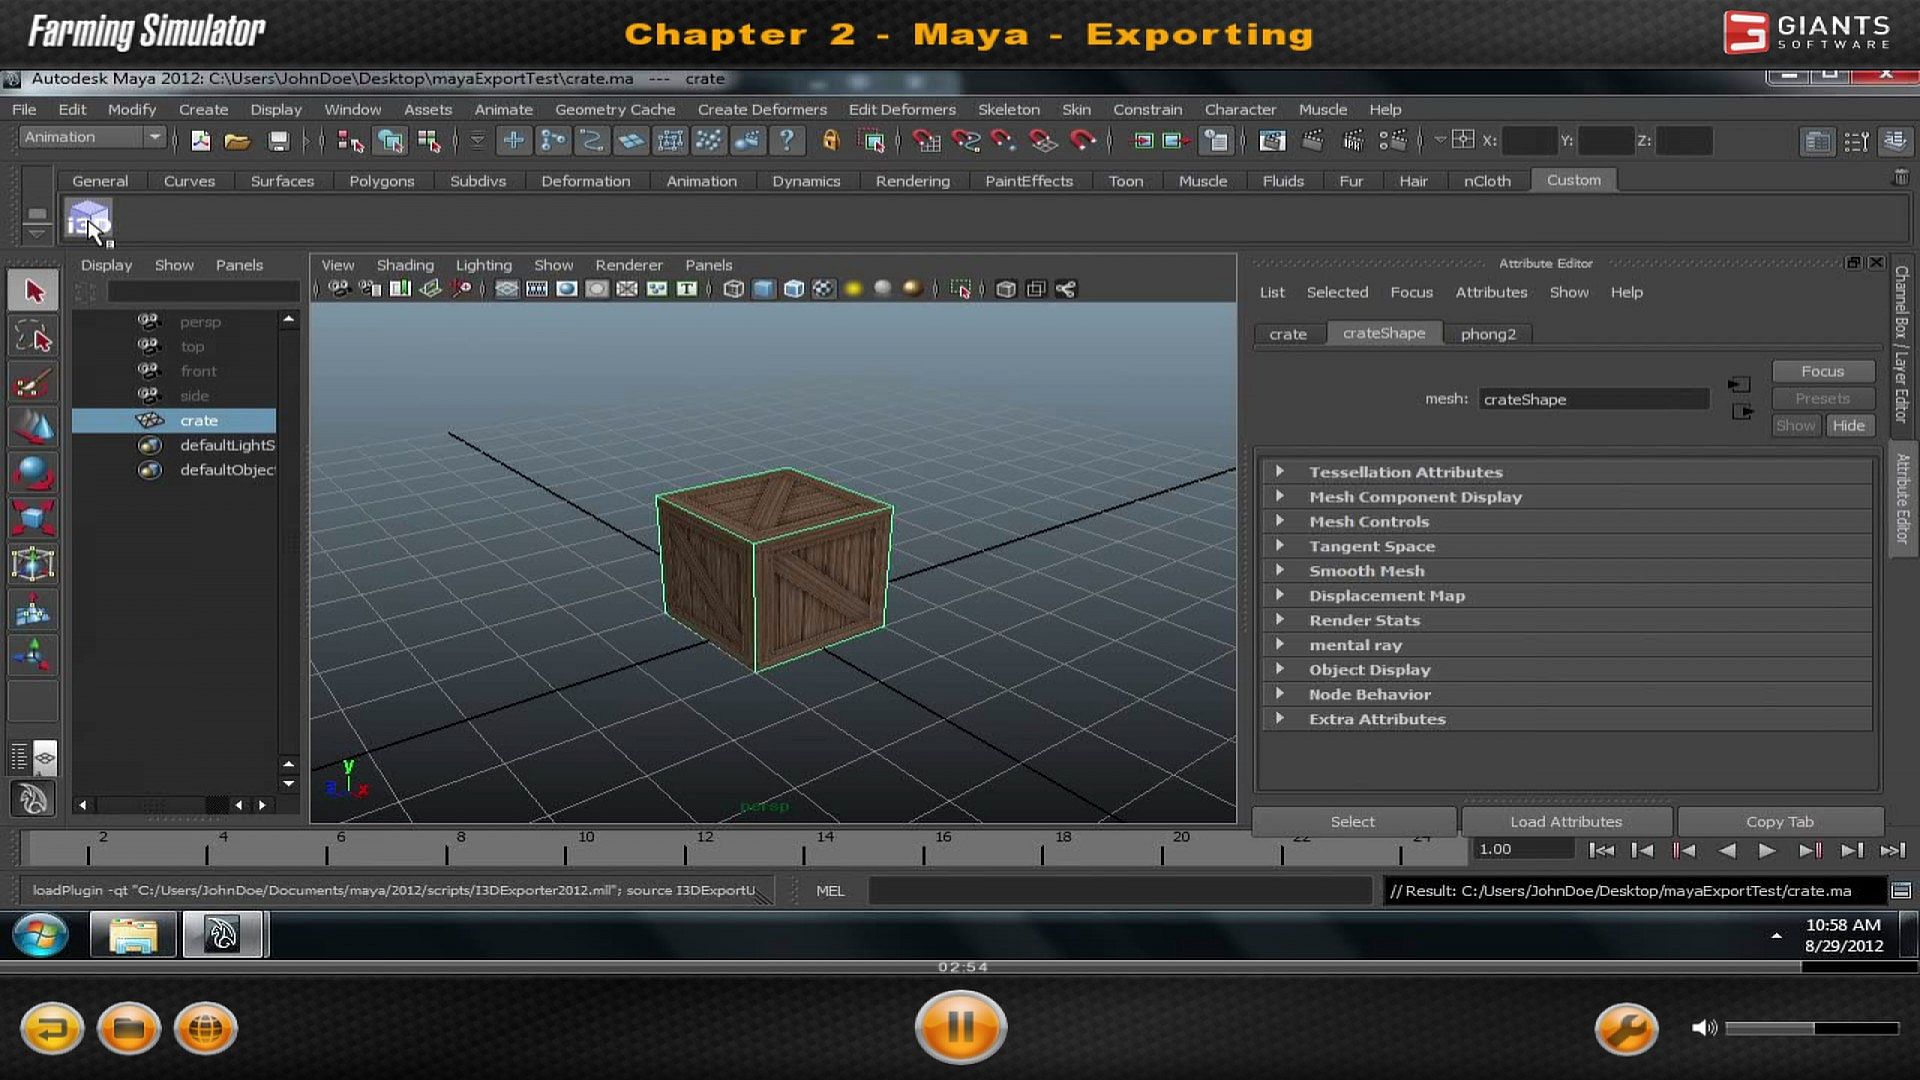Save the scene with floppy disk icon

tap(279, 141)
